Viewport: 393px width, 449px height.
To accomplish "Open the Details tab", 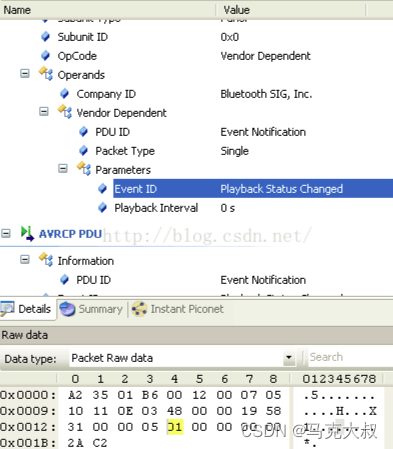I will point(27,309).
